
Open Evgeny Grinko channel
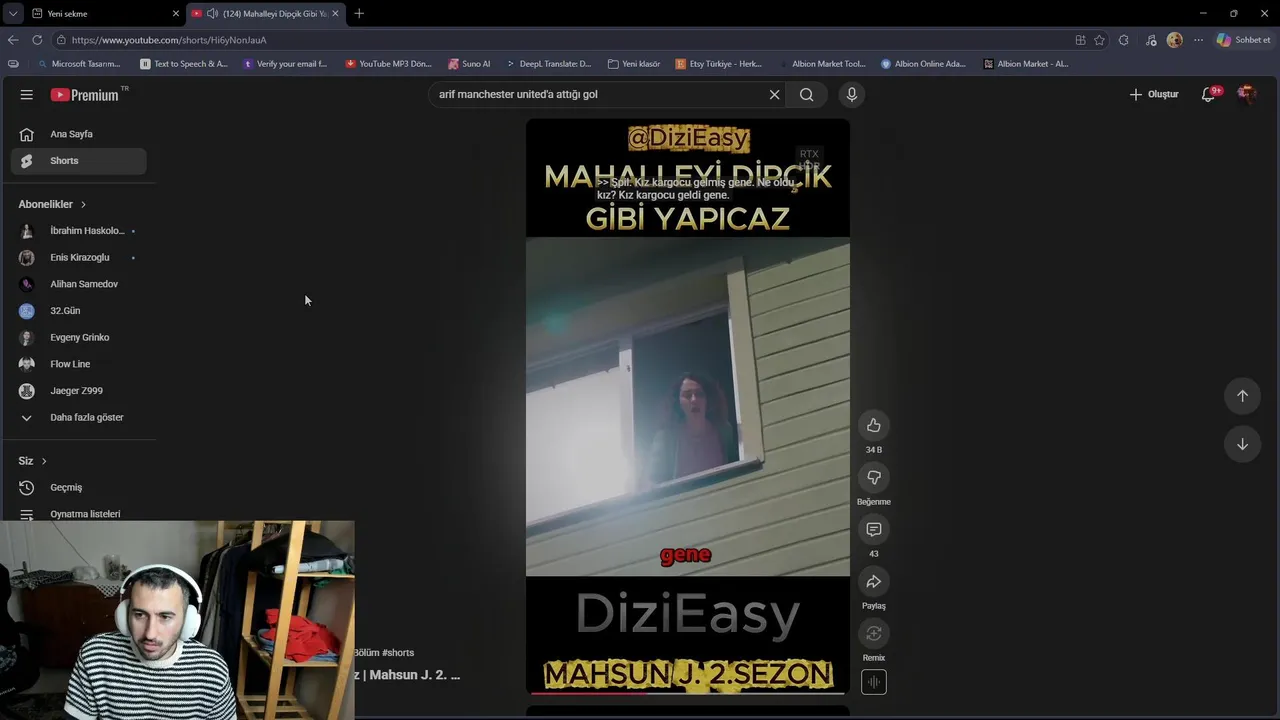tap(78, 337)
